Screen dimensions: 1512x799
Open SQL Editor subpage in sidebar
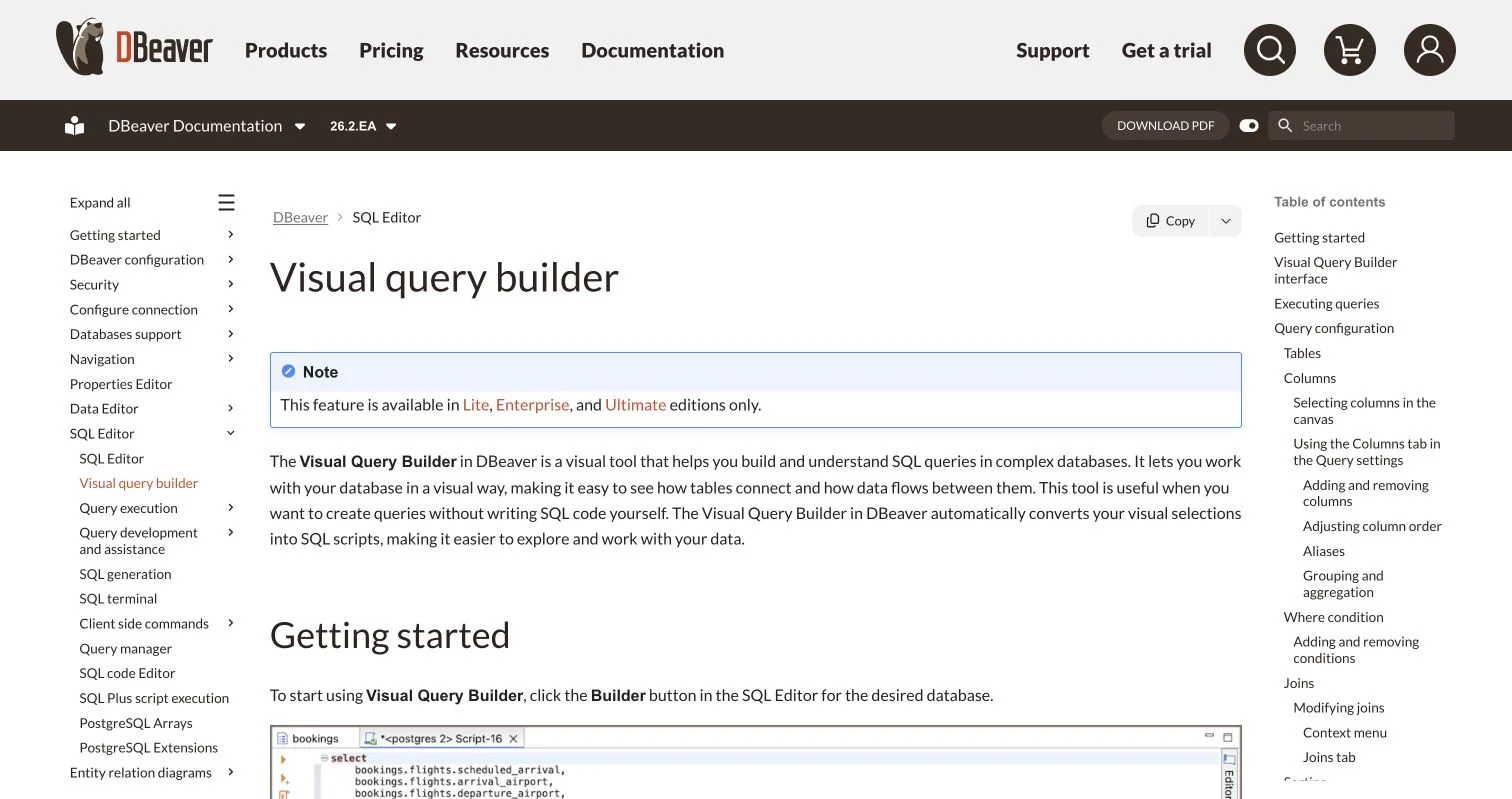click(112, 459)
